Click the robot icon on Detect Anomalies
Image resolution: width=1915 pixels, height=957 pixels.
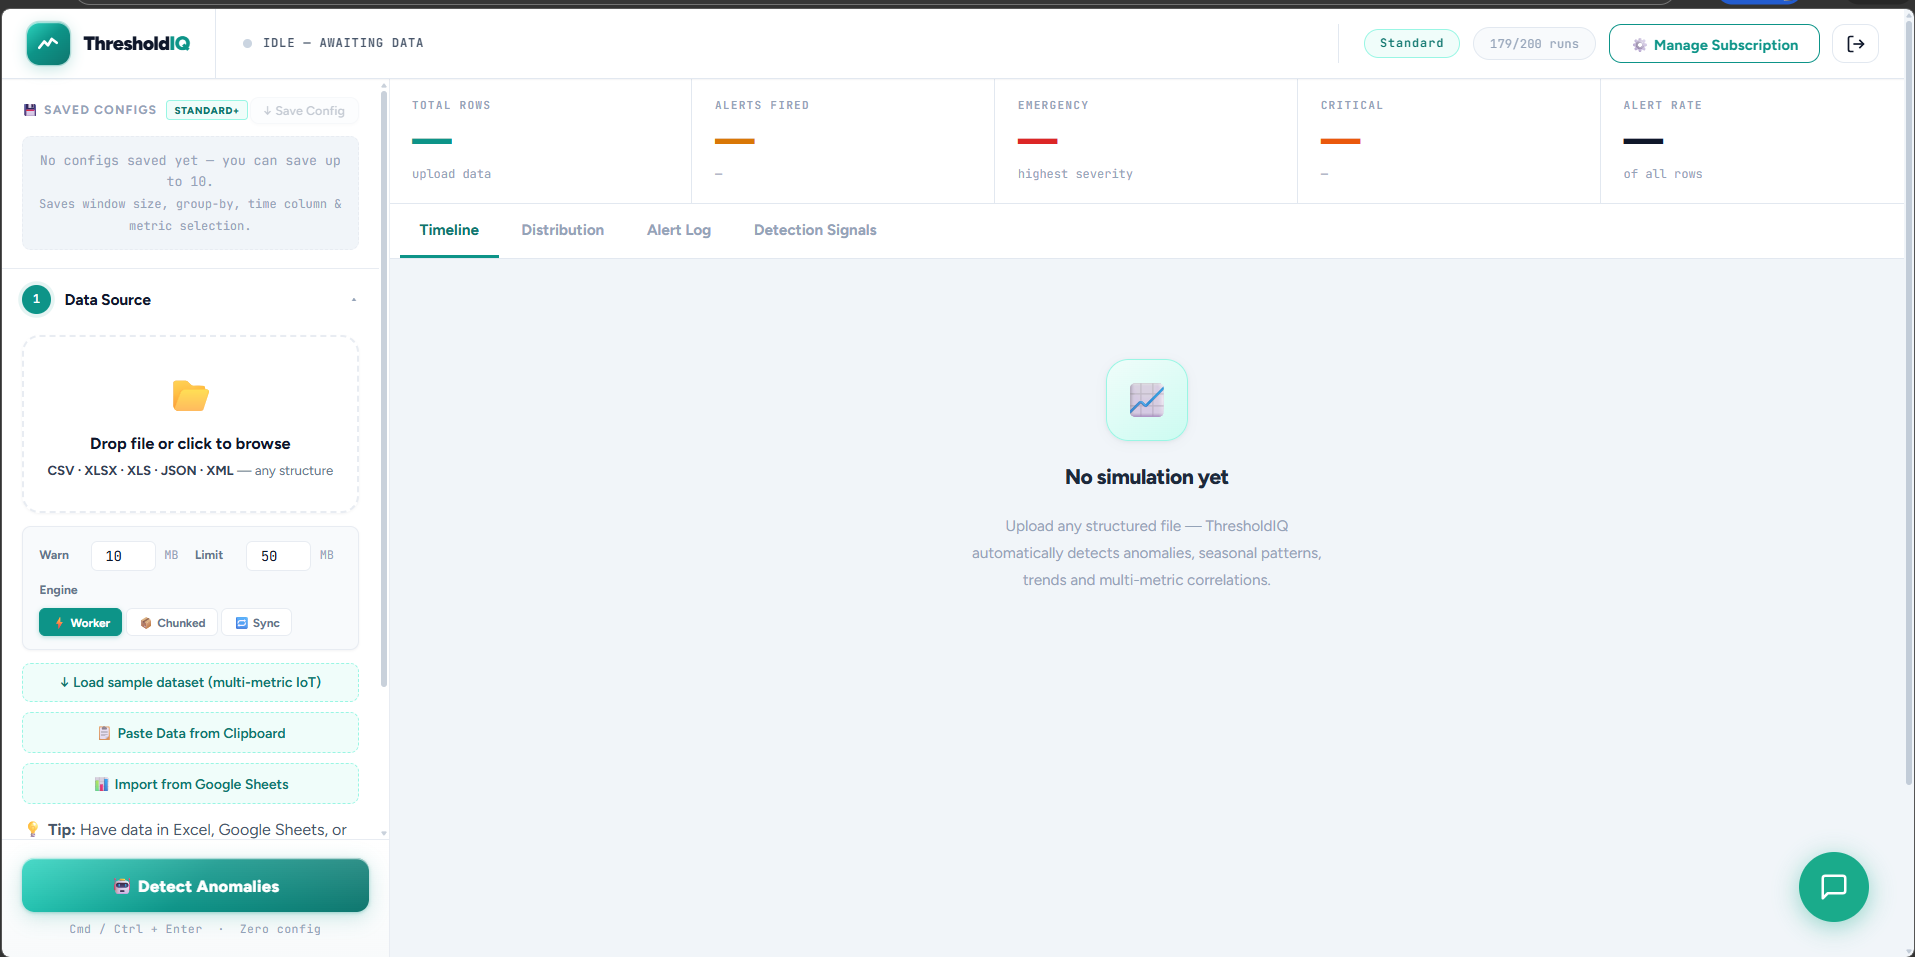click(121, 886)
